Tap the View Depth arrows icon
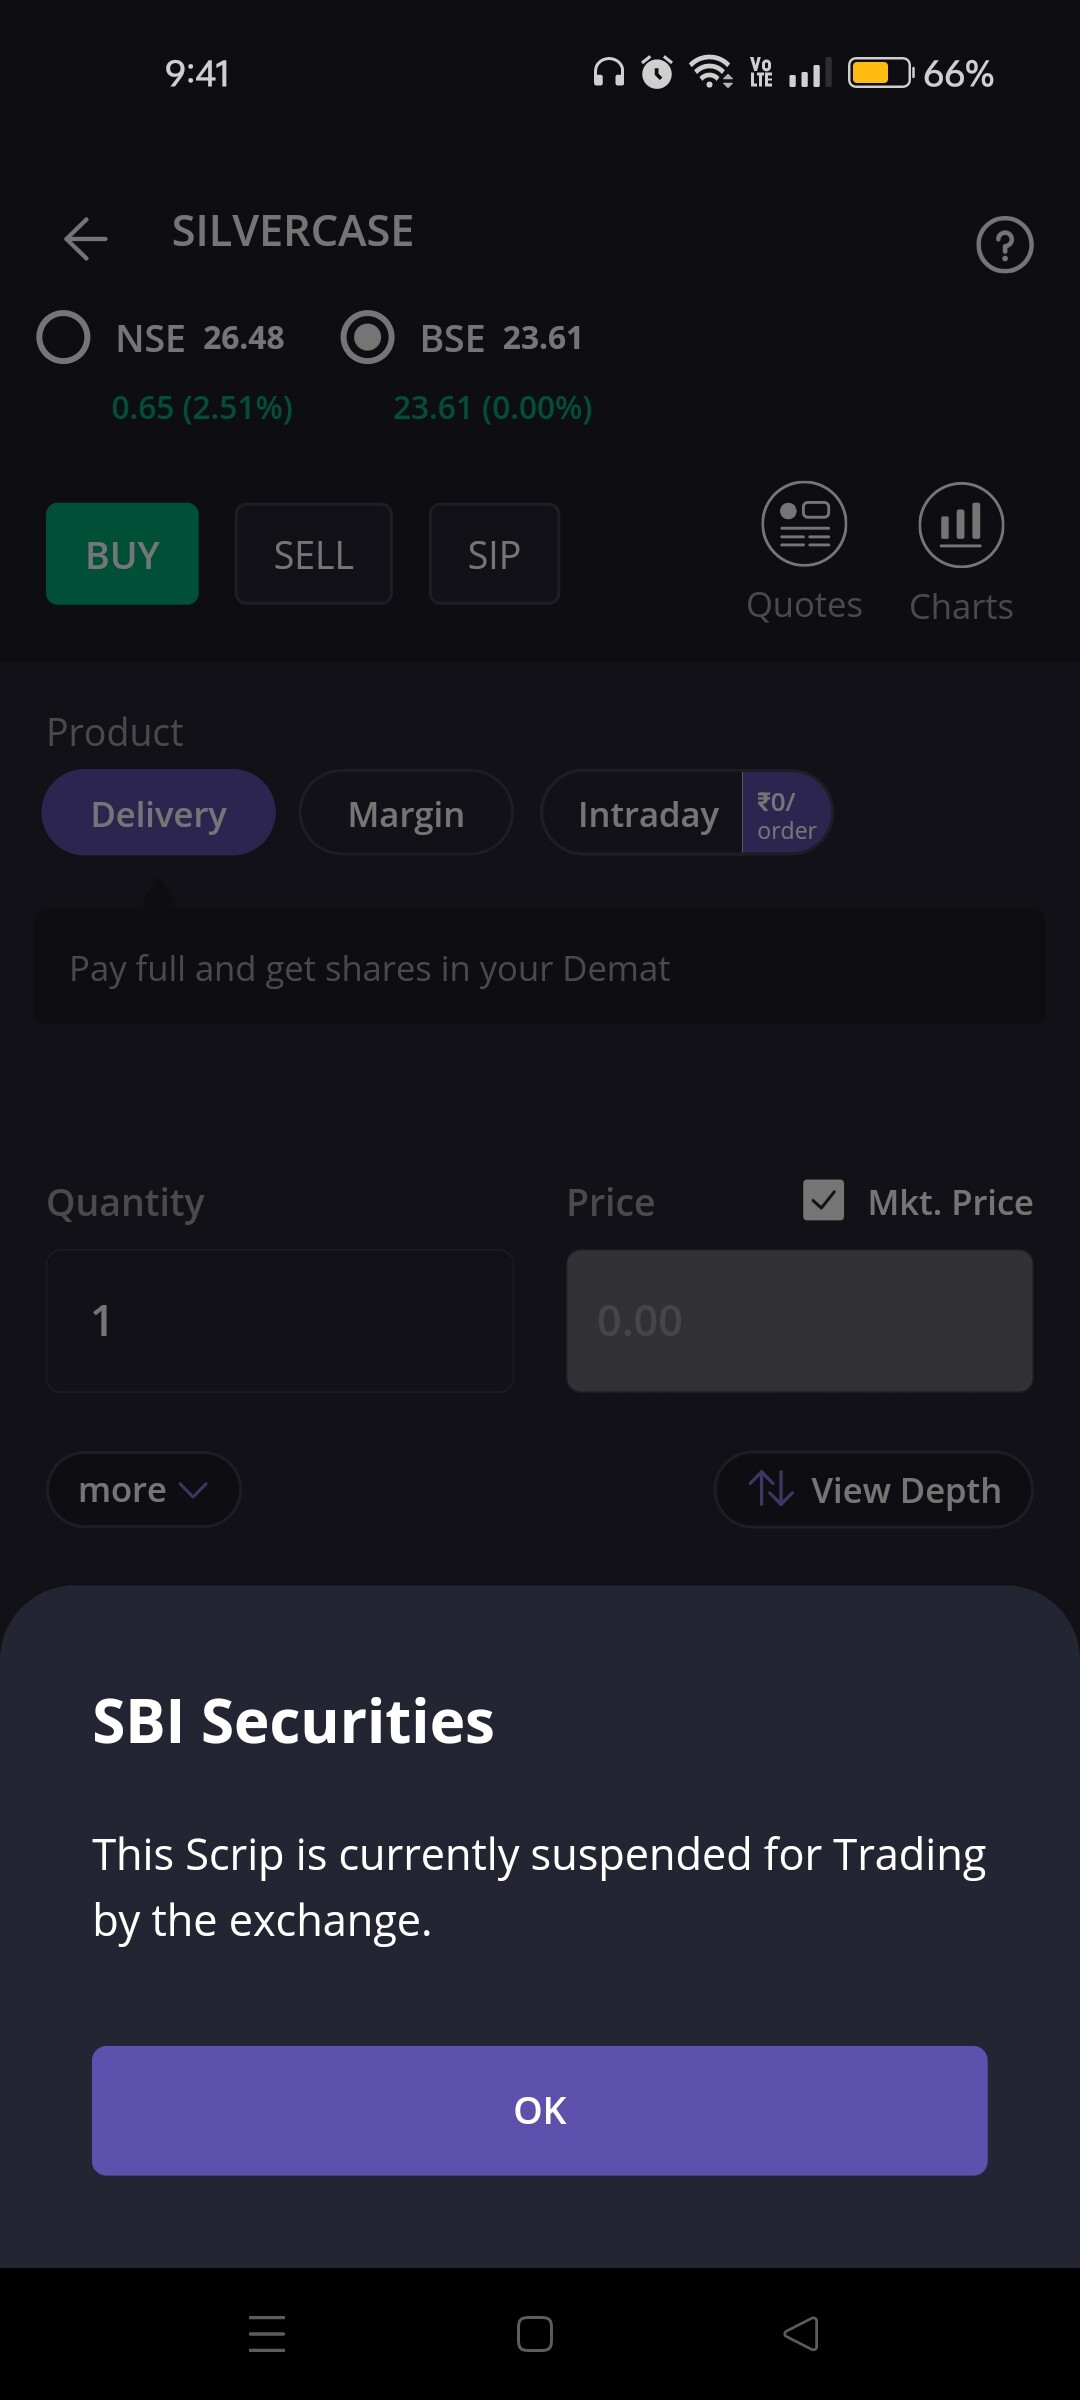 (771, 1489)
